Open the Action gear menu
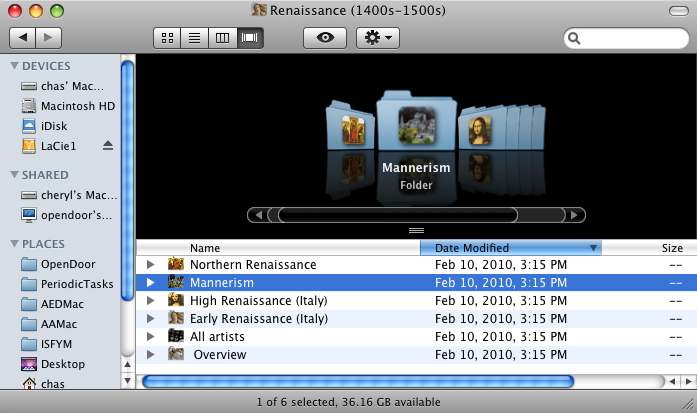 [378, 38]
